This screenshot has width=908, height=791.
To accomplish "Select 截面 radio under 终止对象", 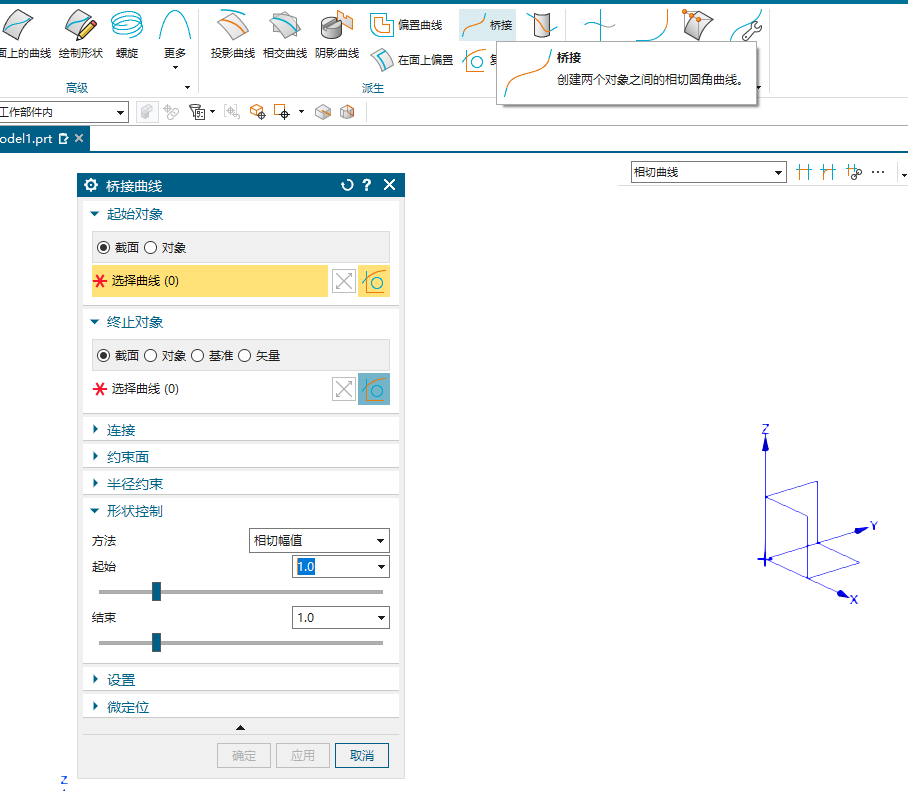I will [x=104, y=356].
